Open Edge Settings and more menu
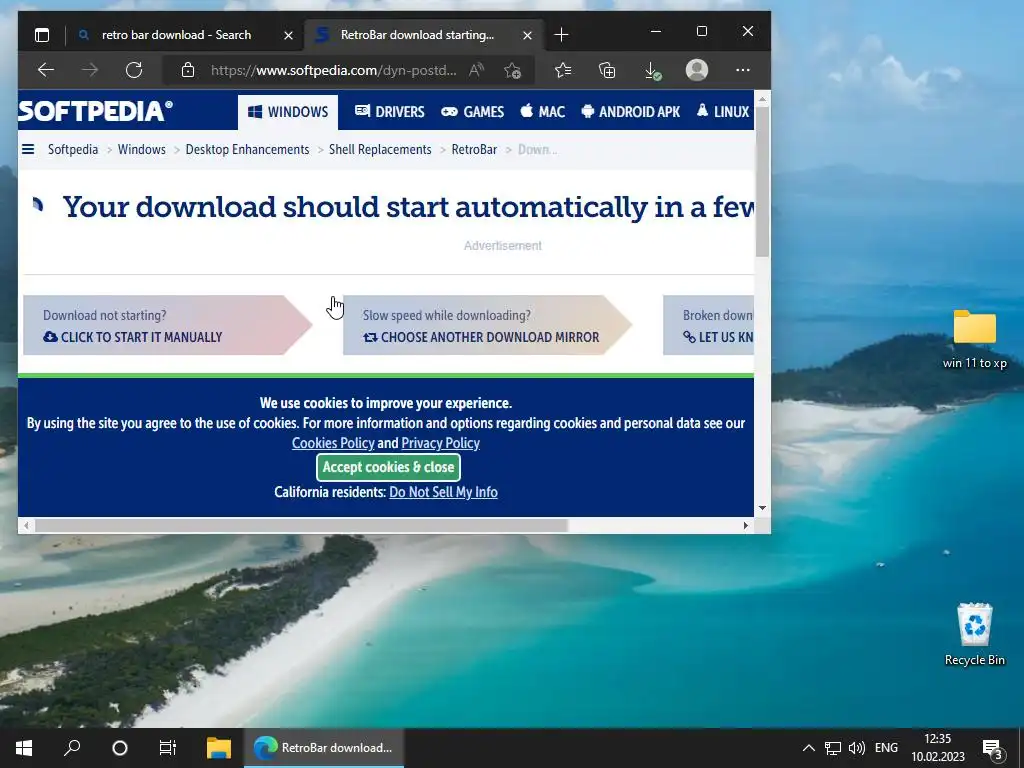Image resolution: width=1024 pixels, height=768 pixels. 743,70
